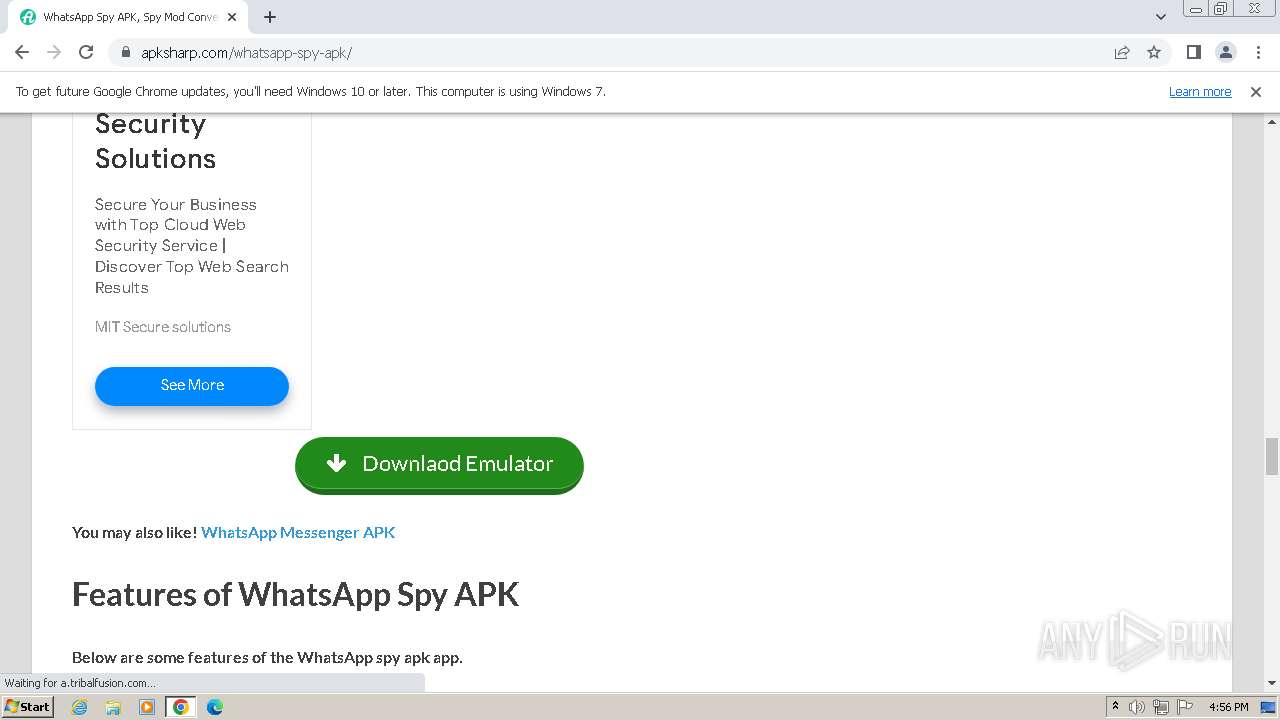Reload the apksharp page
1280x720 pixels.
pyautogui.click(x=86, y=52)
